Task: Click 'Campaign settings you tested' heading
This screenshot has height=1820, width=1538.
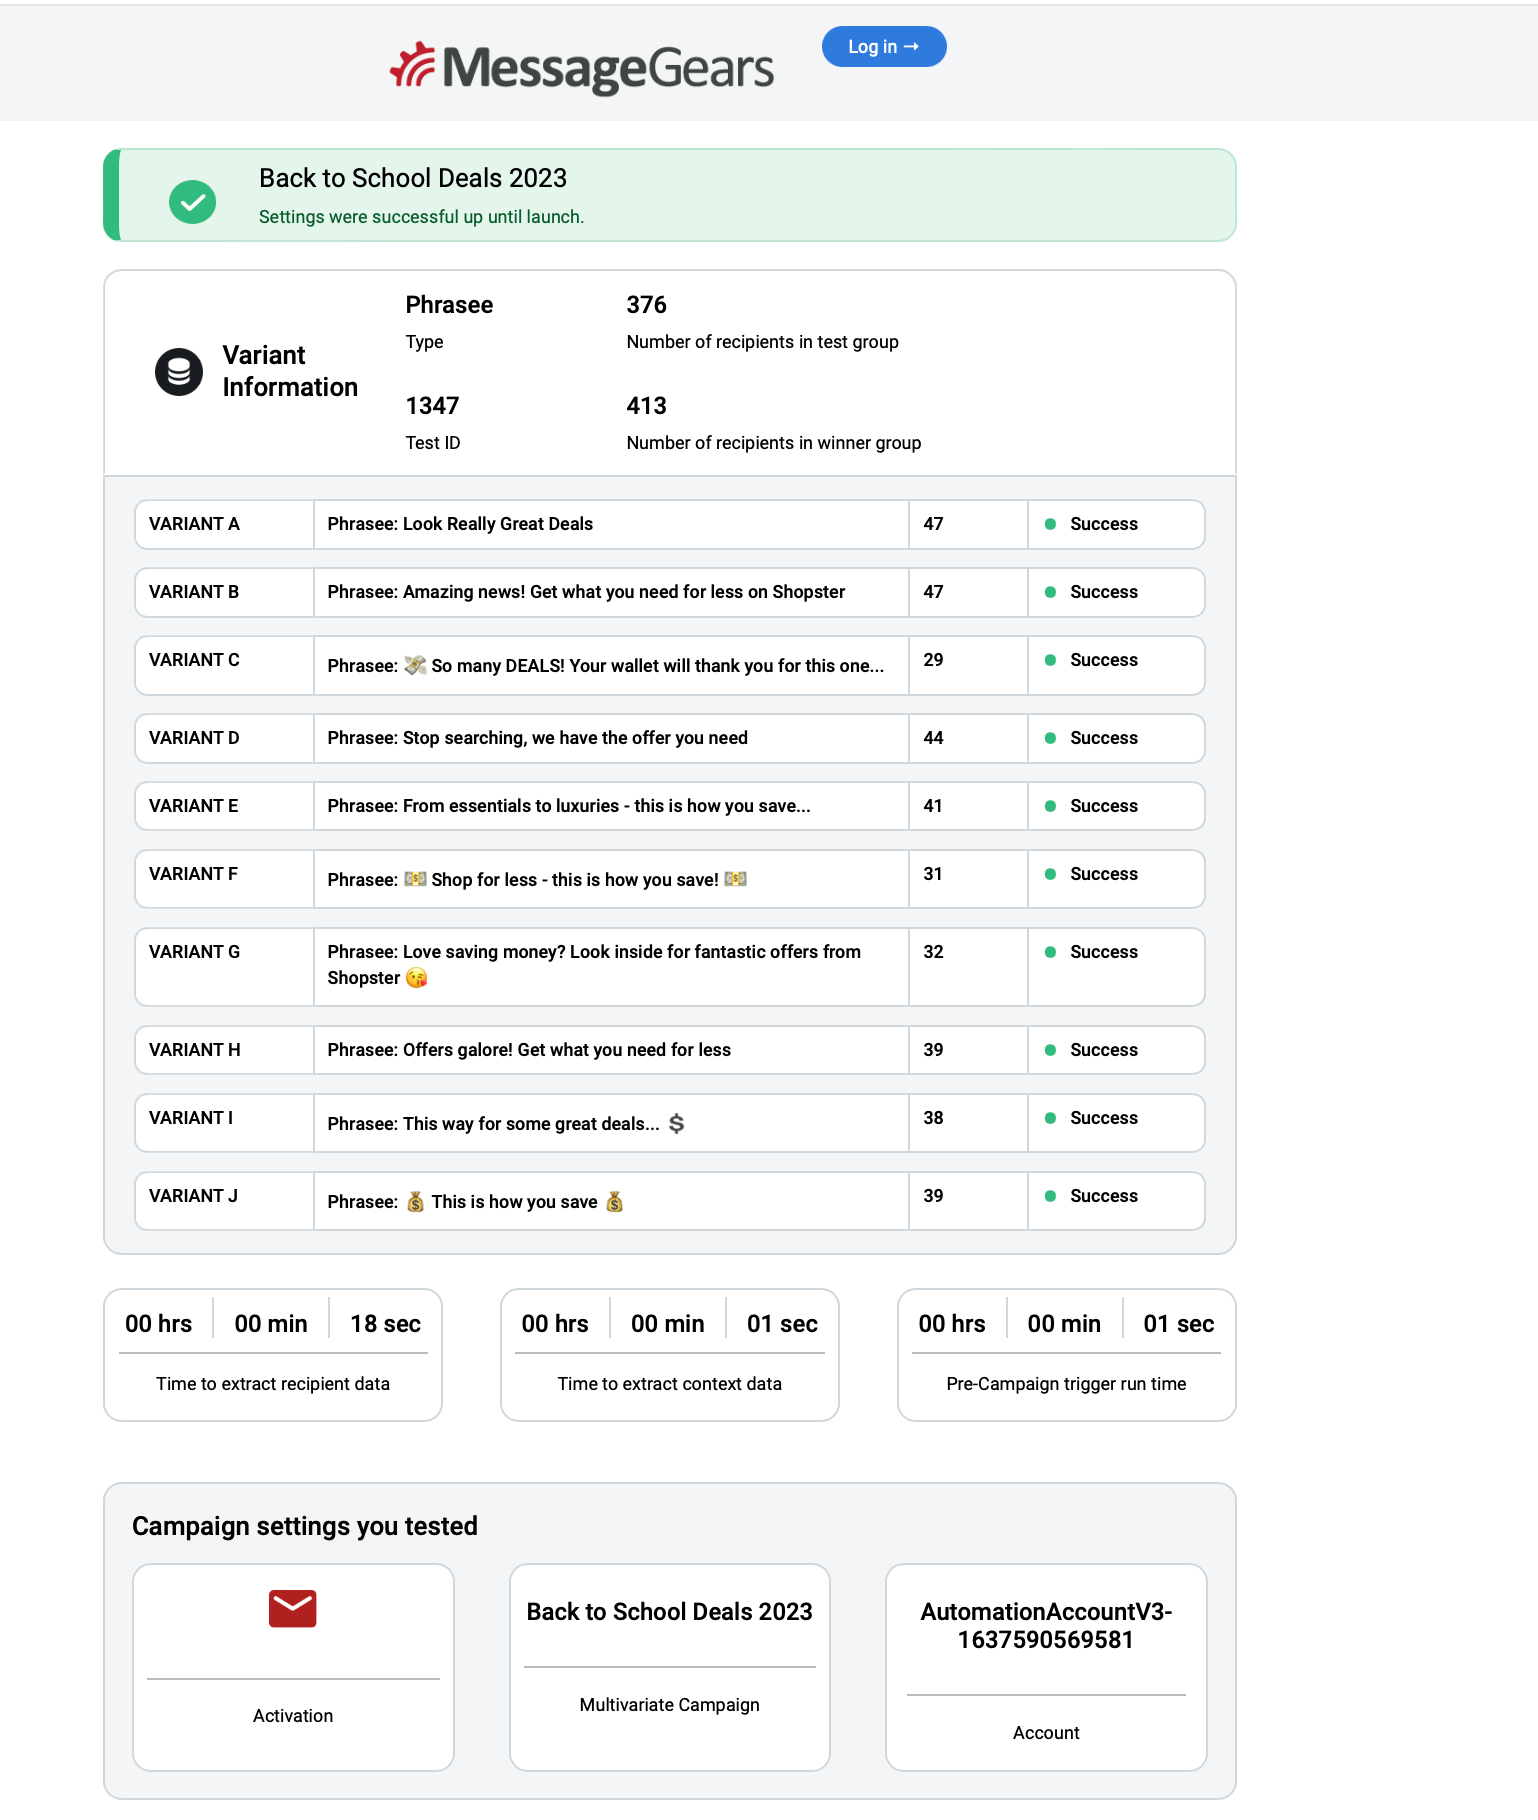Action: [x=305, y=1526]
